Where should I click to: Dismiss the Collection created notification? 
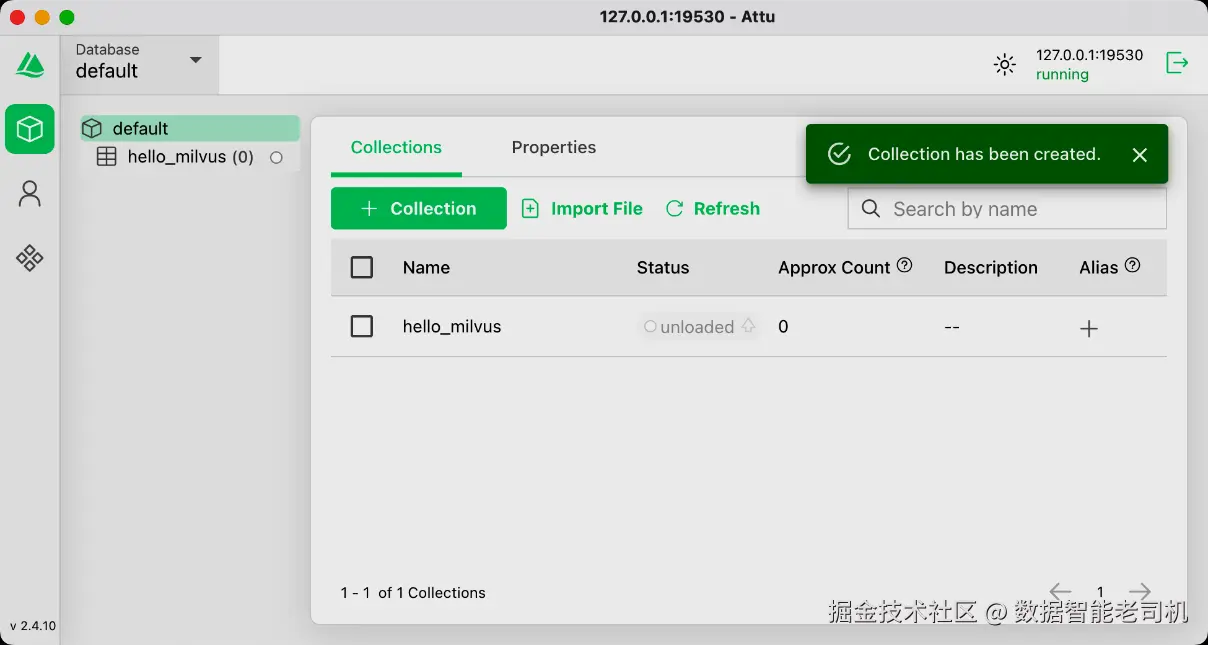(x=1140, y=154)
